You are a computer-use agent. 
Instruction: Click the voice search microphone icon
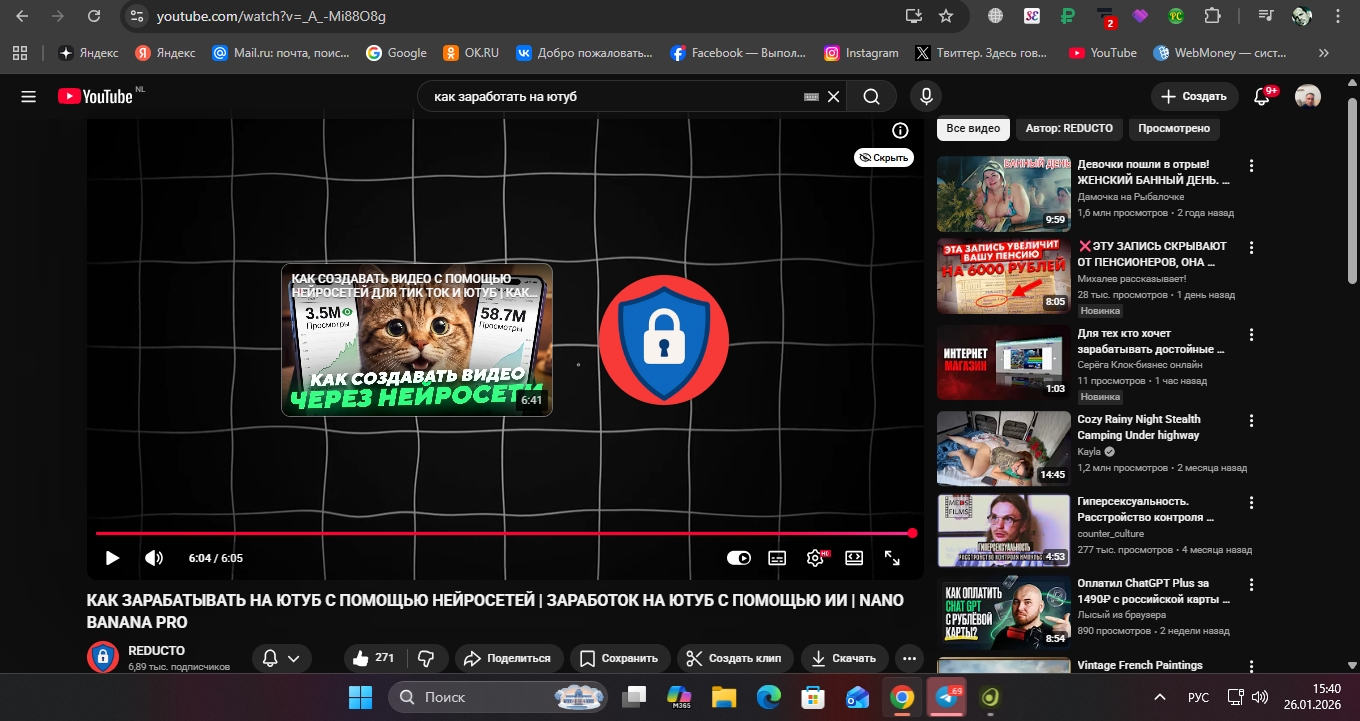926,97
